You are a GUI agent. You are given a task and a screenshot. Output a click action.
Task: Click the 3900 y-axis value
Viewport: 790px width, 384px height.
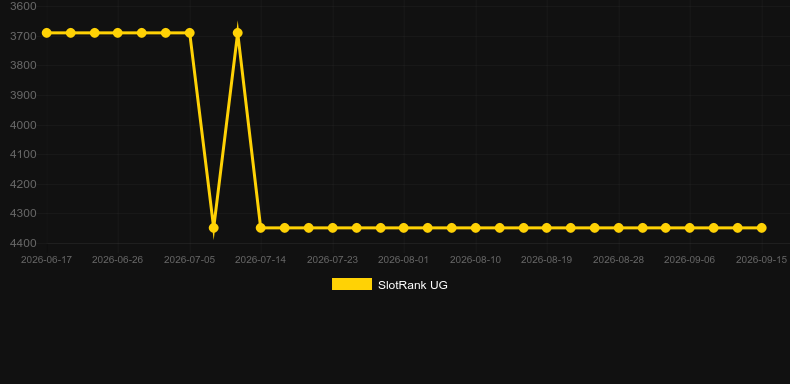click(23, 95)
